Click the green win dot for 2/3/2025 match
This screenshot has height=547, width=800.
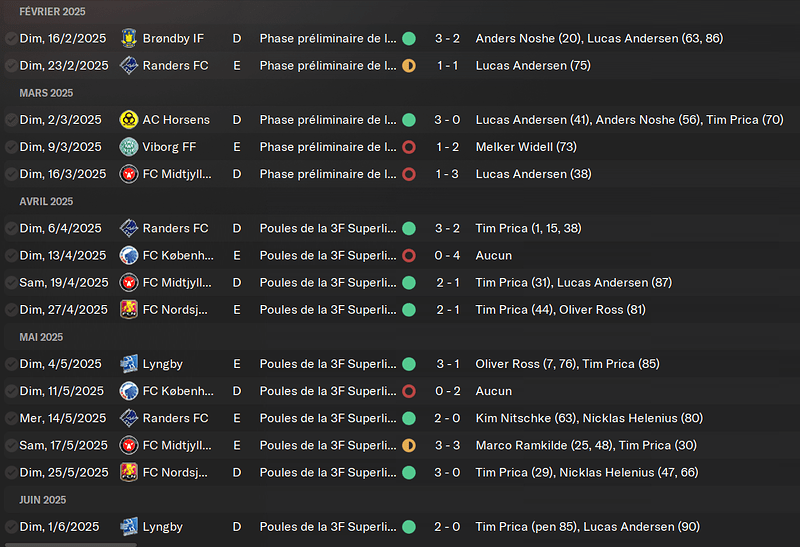point(408,120)
